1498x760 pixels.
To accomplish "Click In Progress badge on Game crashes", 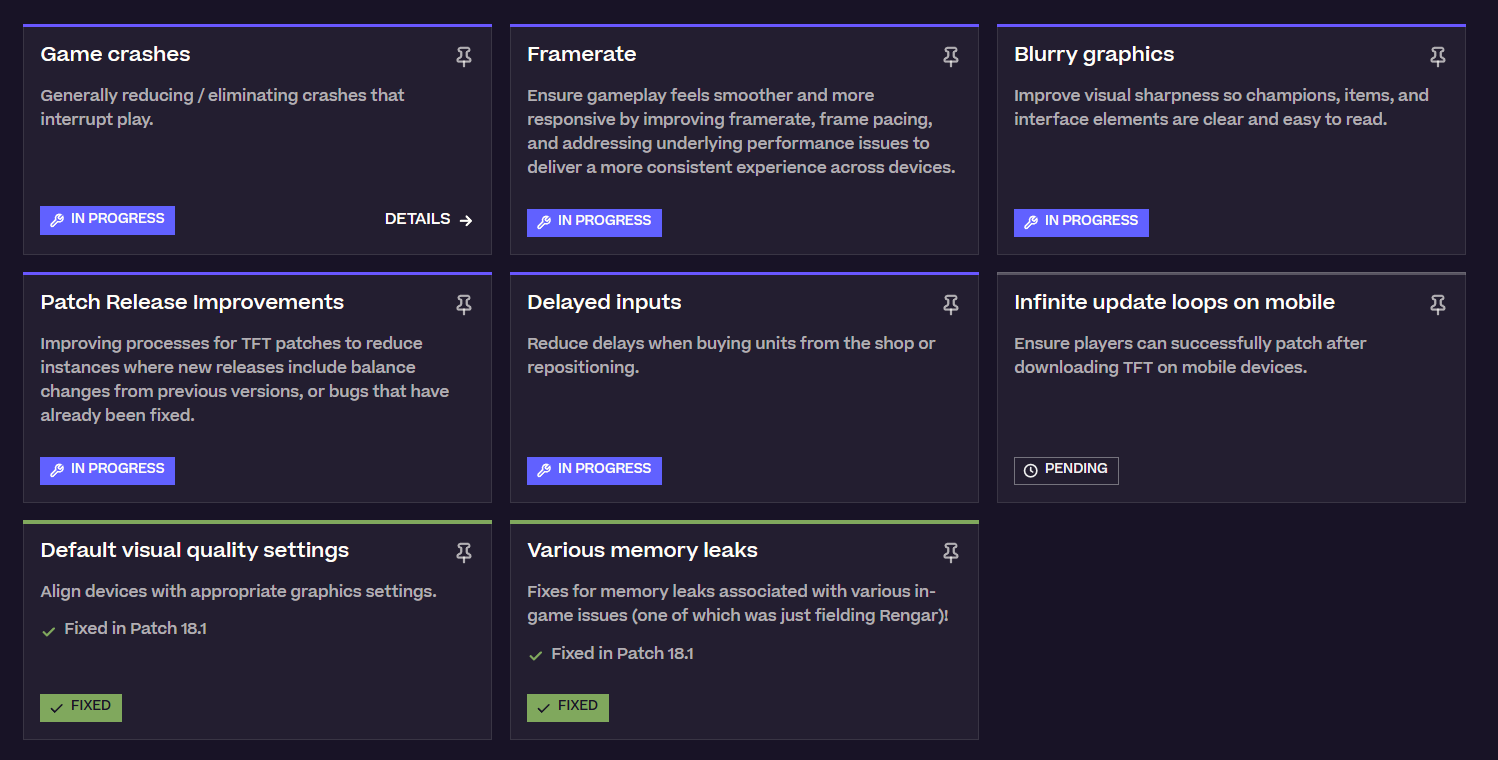I will point(107,220).
